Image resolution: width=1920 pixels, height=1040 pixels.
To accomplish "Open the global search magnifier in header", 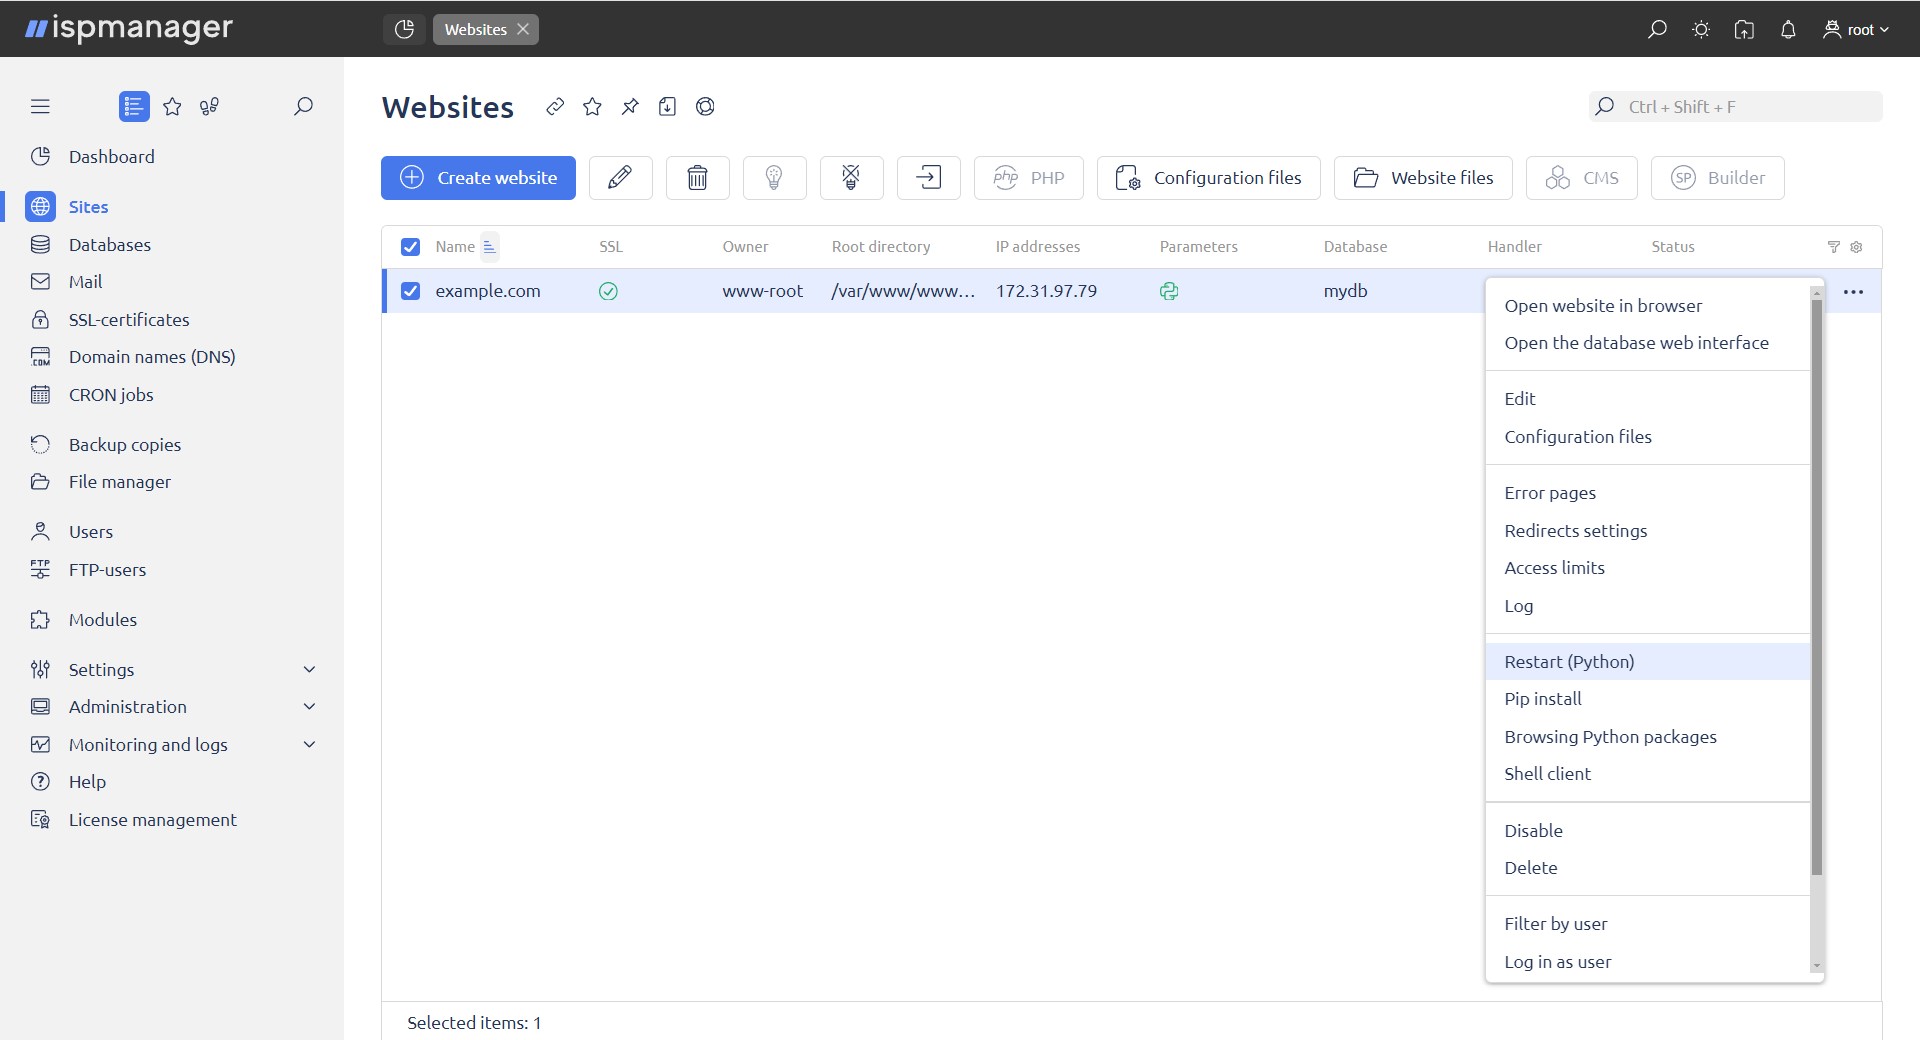I will pos(1657,29).
